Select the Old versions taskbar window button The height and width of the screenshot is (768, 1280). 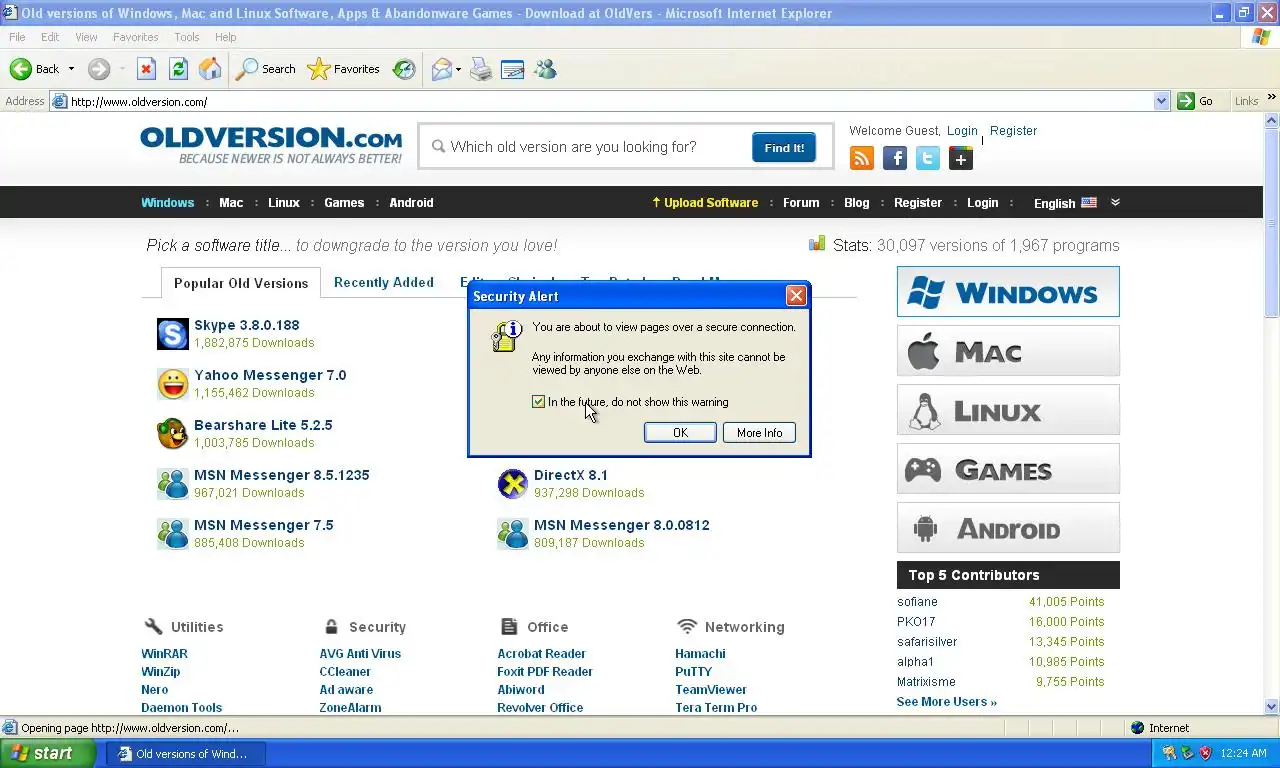click(x=186, y=753)
